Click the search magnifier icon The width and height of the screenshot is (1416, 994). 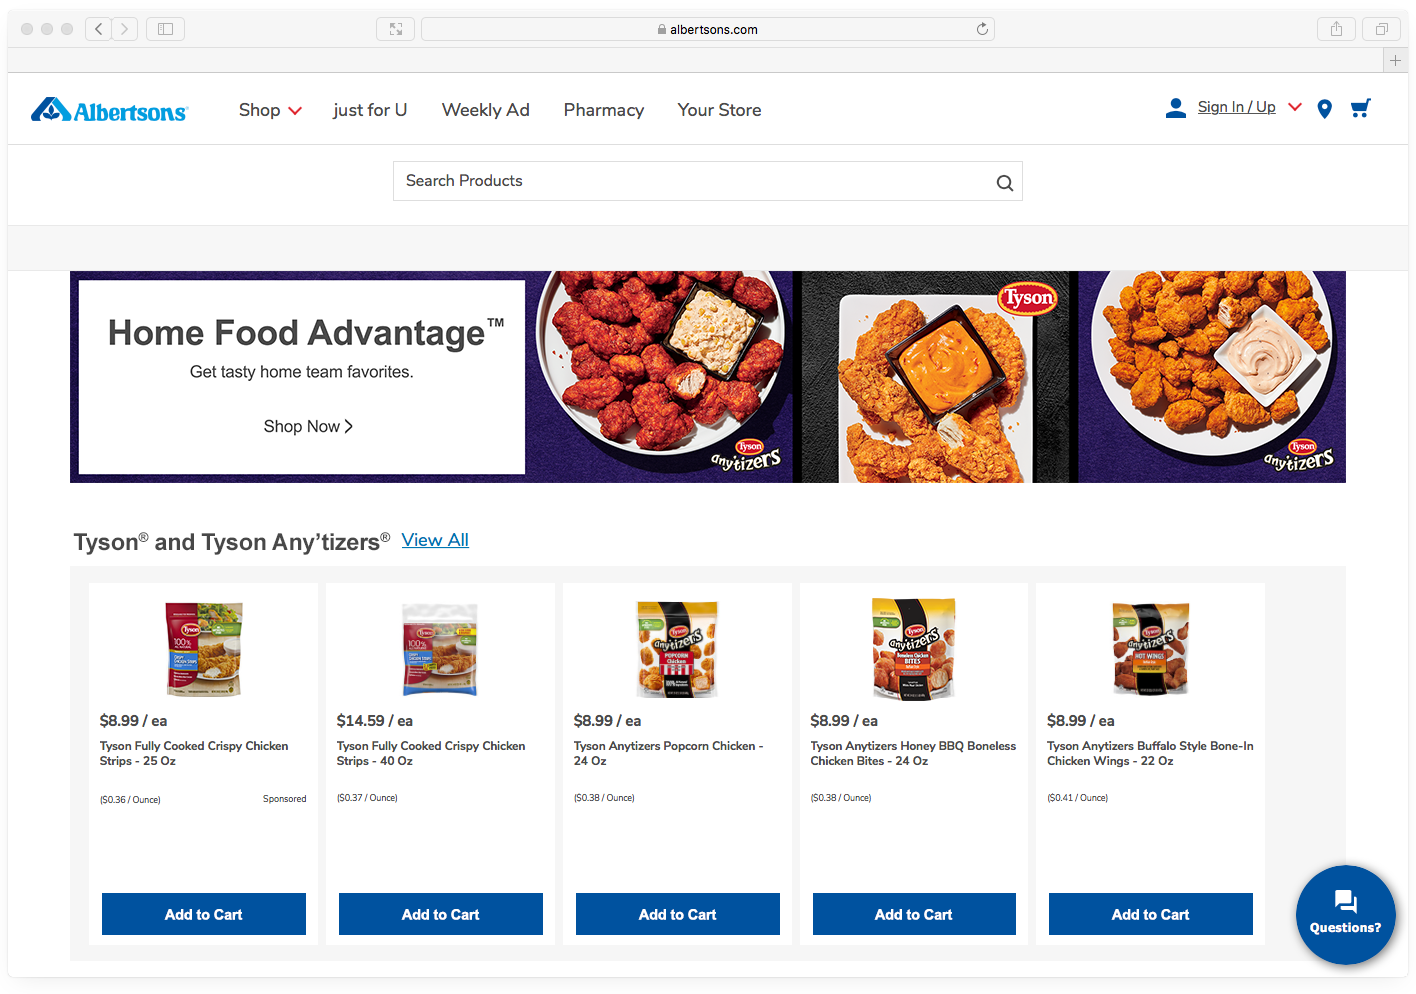pyautogui.click(x=1005, y=183)
